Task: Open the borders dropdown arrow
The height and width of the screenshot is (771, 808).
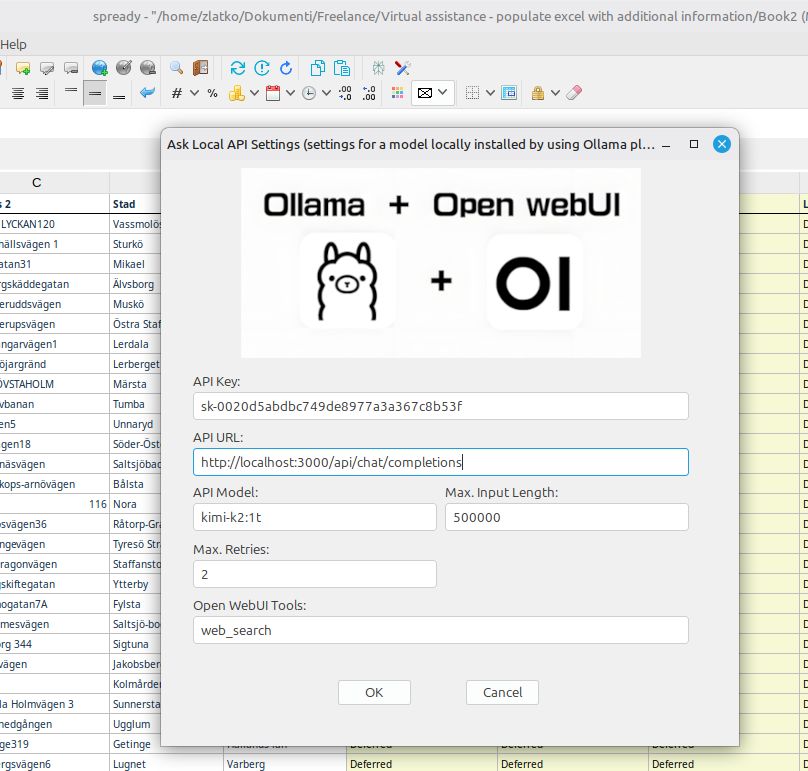Action: point(489,93)
